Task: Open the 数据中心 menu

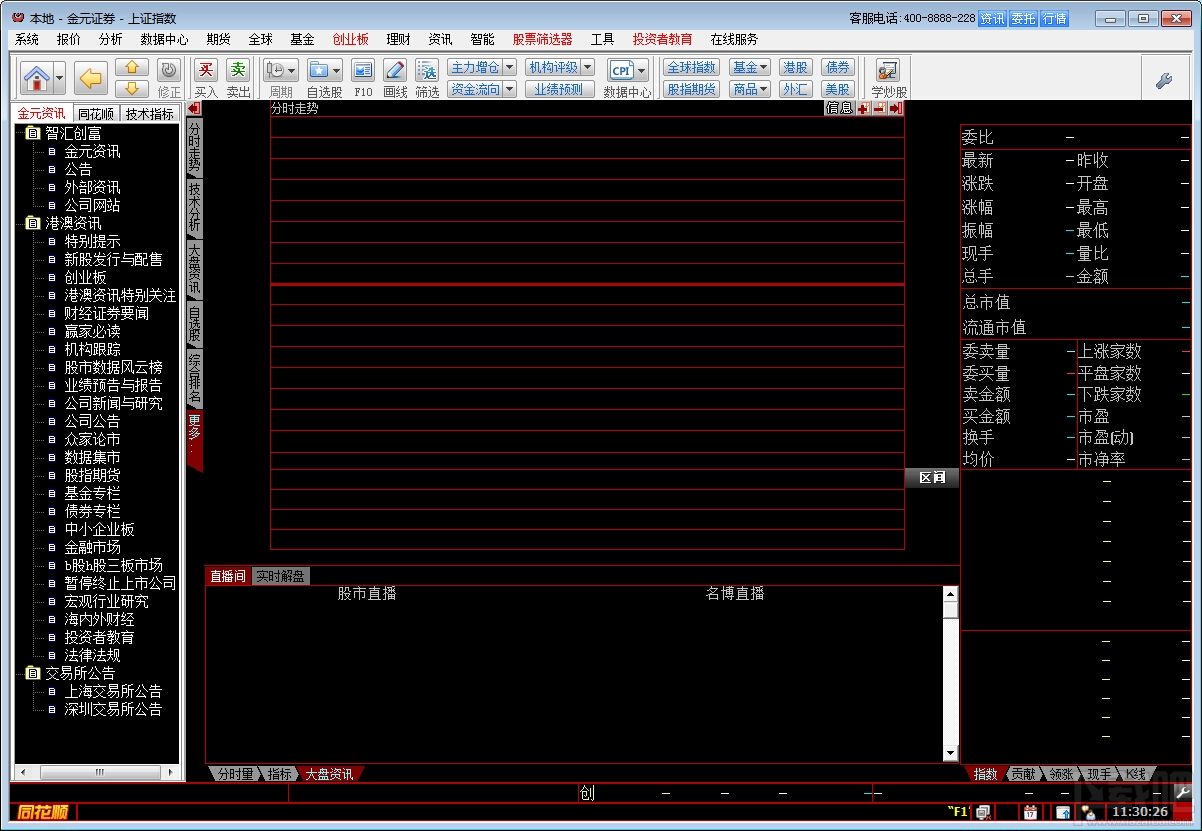Action: [x=164, y=39]
